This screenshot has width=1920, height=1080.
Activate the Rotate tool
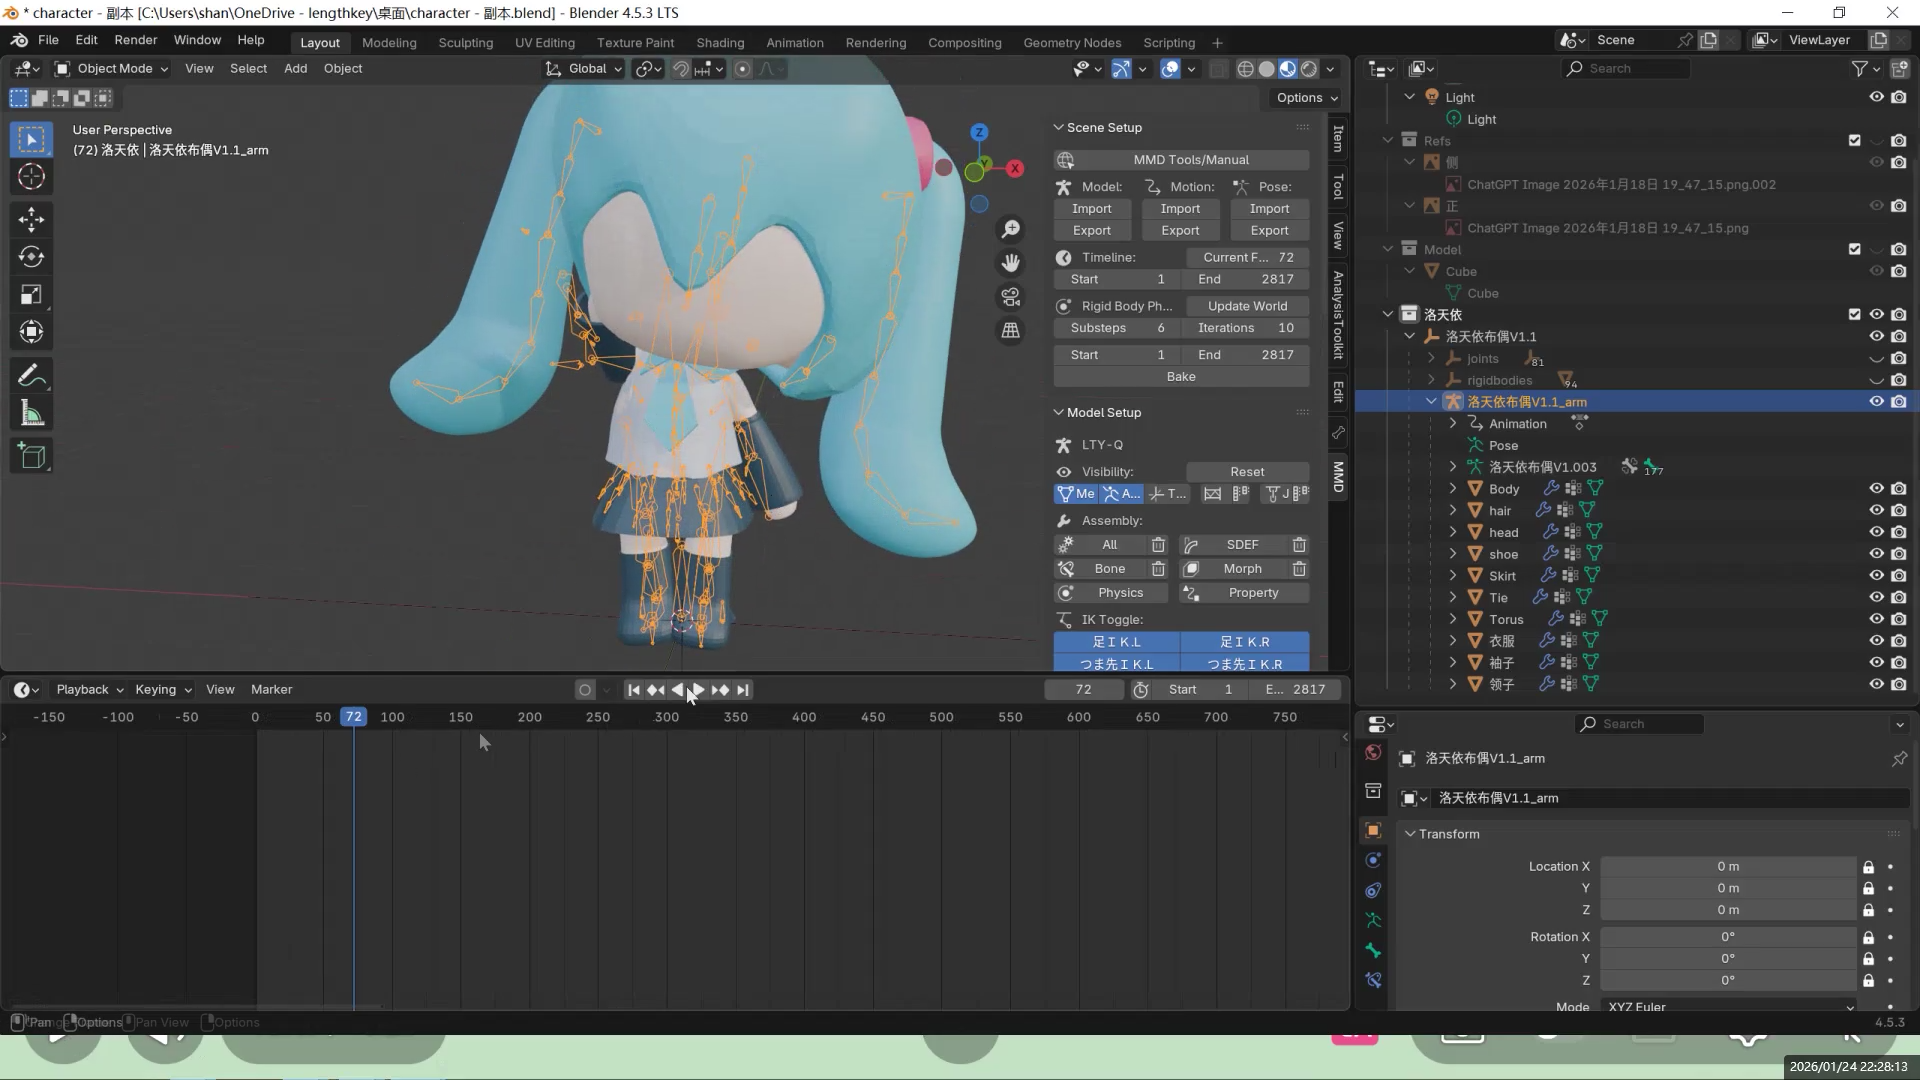pos(31,257)
